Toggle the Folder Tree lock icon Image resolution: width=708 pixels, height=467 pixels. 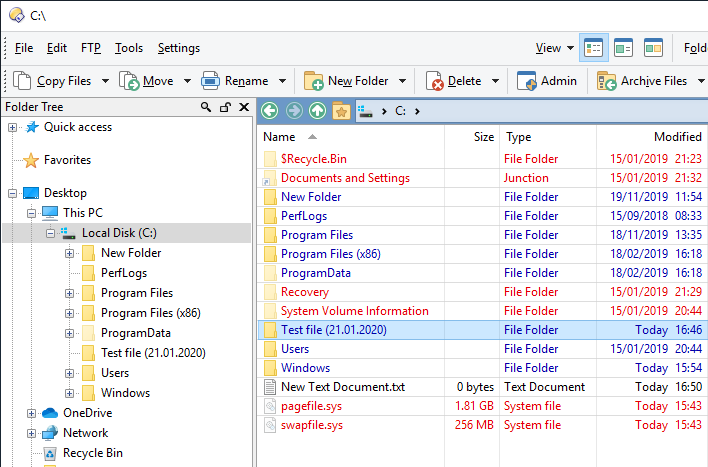pos(225,107)
